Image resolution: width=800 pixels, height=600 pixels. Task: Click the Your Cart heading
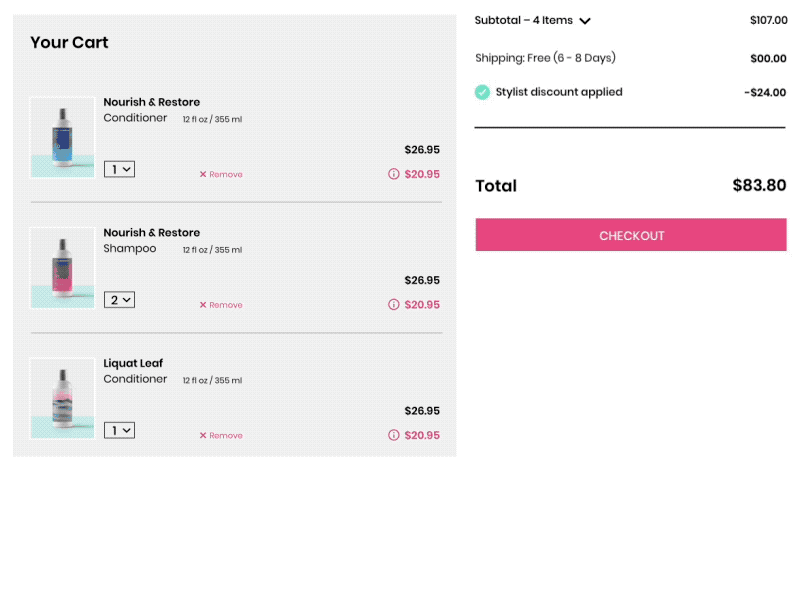point(69,43)
